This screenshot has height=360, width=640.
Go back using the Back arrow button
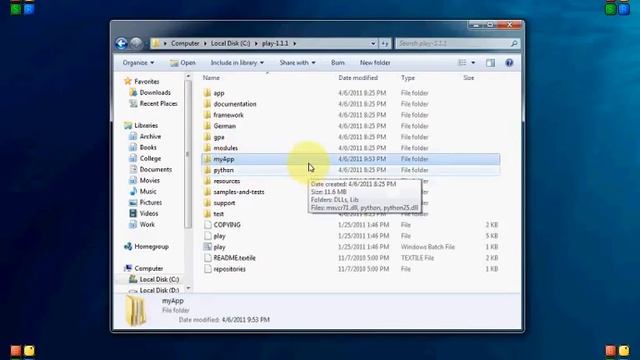coord(121,43)
